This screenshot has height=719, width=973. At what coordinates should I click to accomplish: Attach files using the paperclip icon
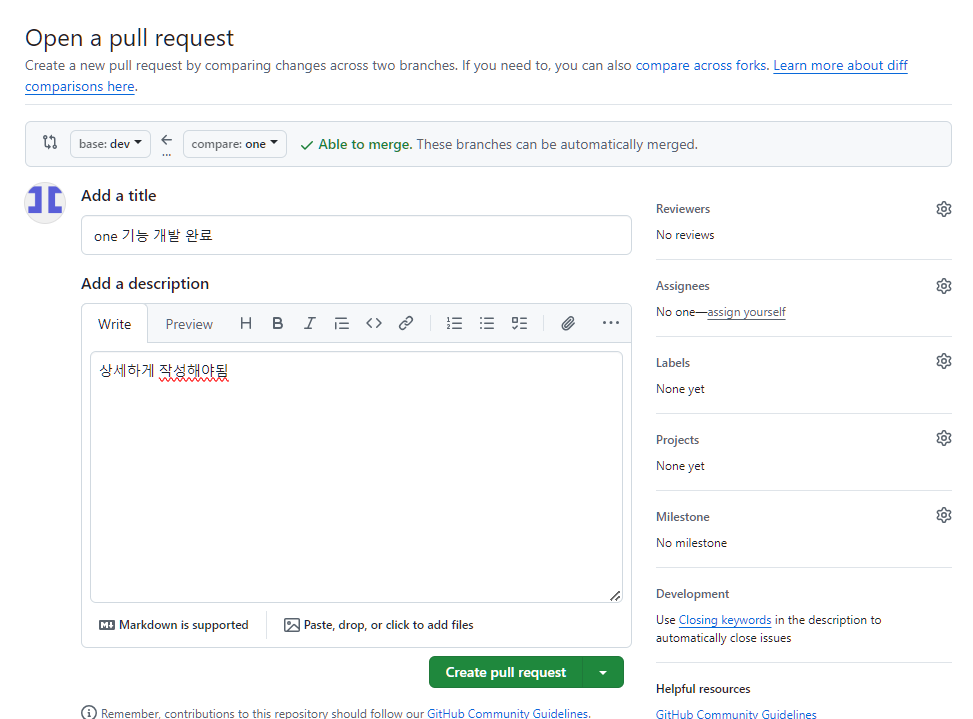[568, 323]
